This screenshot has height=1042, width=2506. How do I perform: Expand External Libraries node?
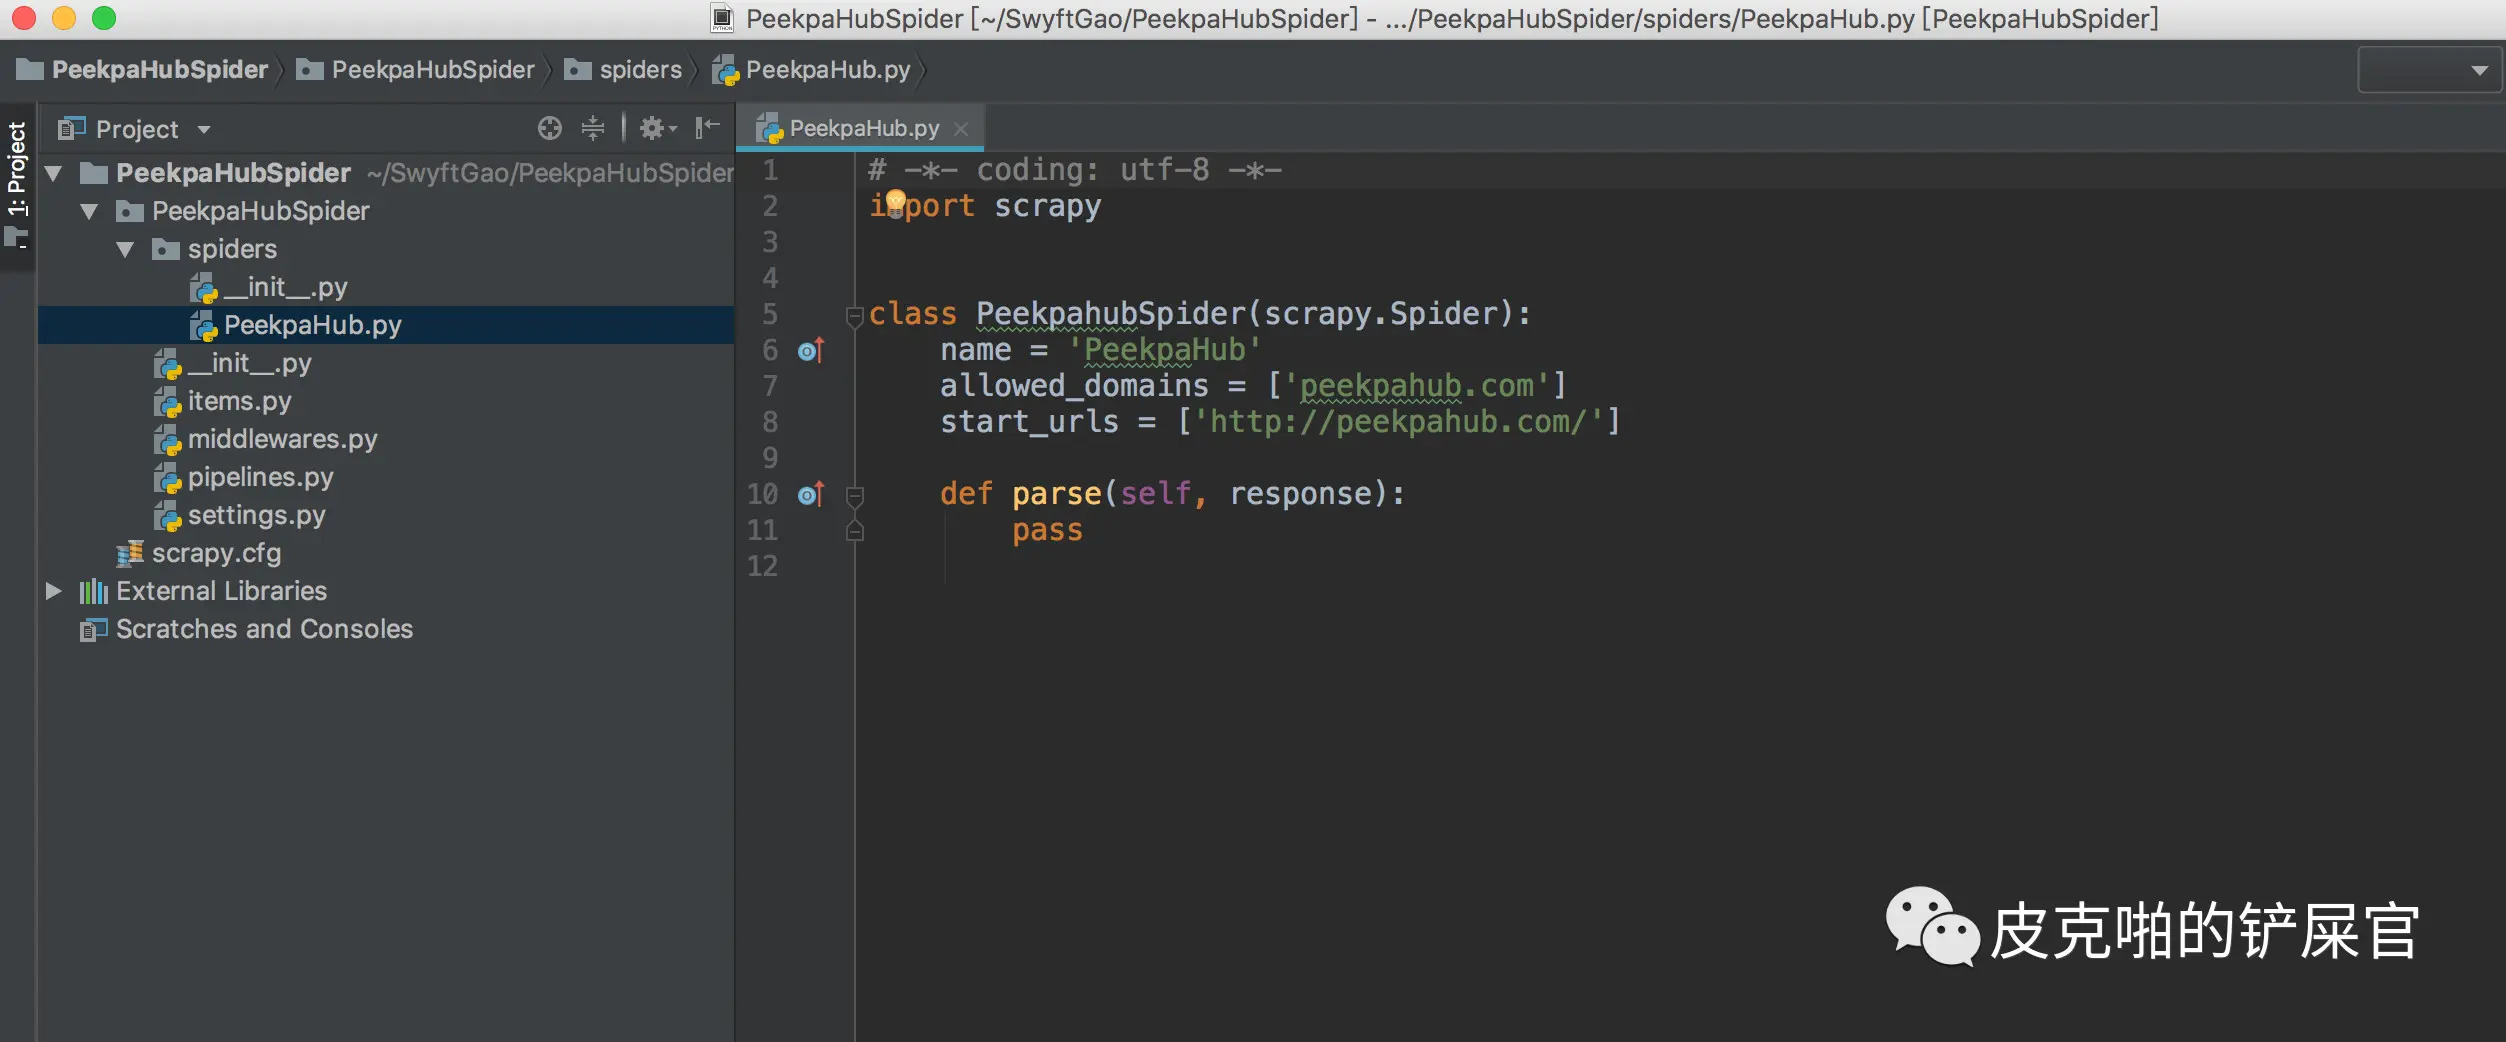[x=54, y=591]
